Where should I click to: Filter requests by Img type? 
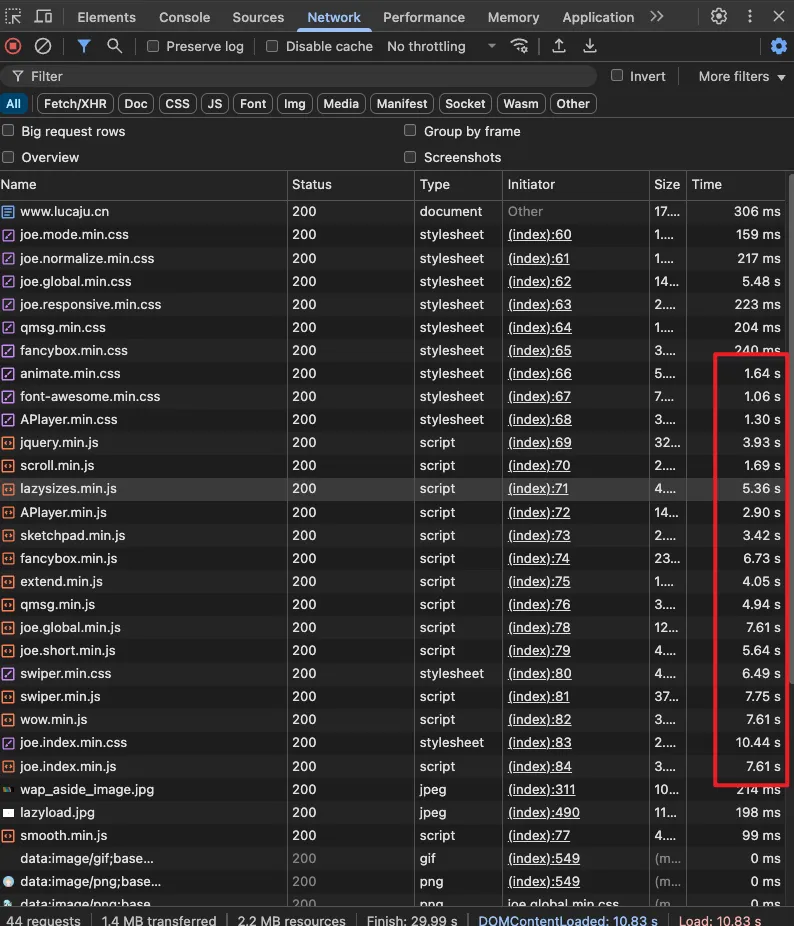(x=294, y=104)
